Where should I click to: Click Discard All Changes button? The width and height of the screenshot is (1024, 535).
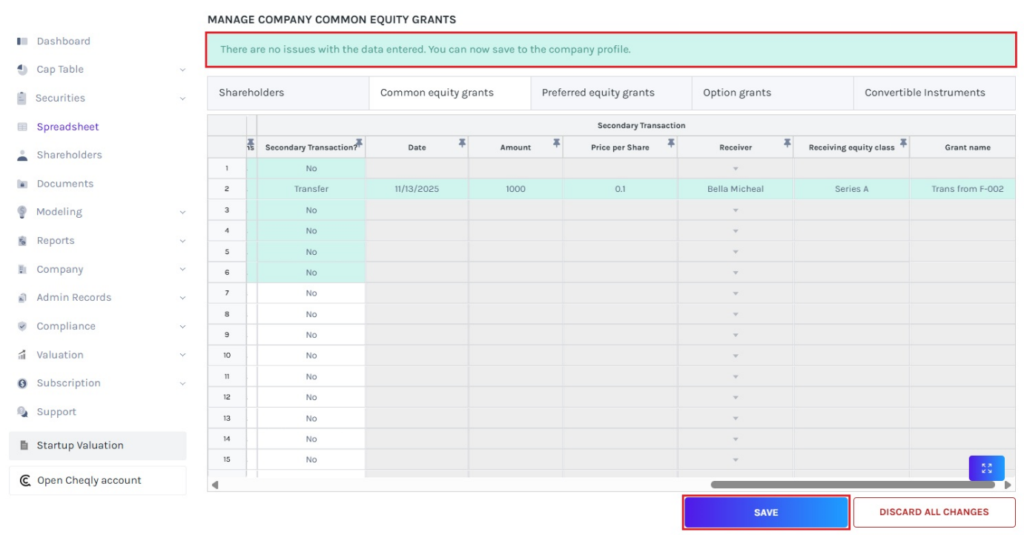pyautogui.click(x=933, y=512)
